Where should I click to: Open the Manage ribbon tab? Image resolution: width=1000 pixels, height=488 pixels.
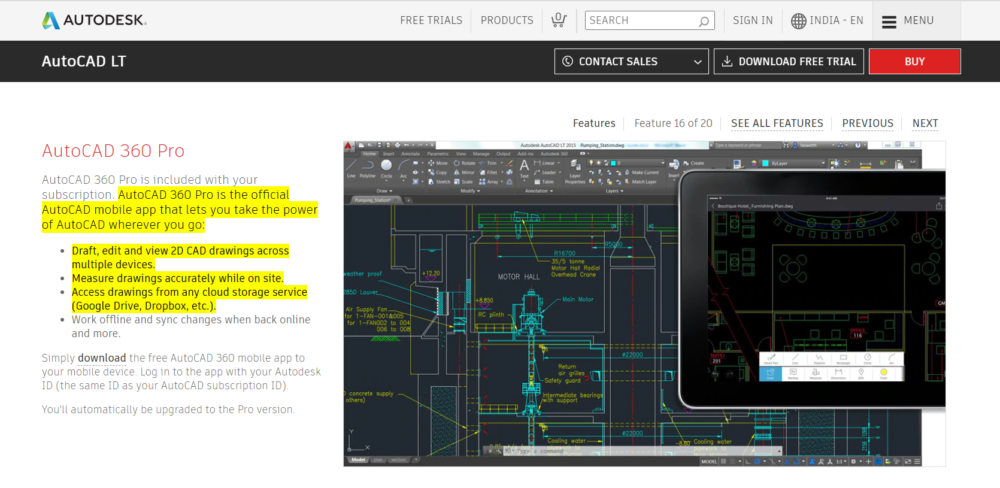pos(481,154)
